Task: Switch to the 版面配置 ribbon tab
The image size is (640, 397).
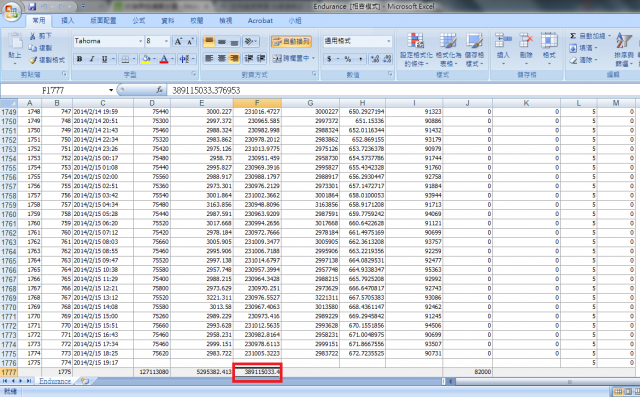Action: tap(103, 20)
